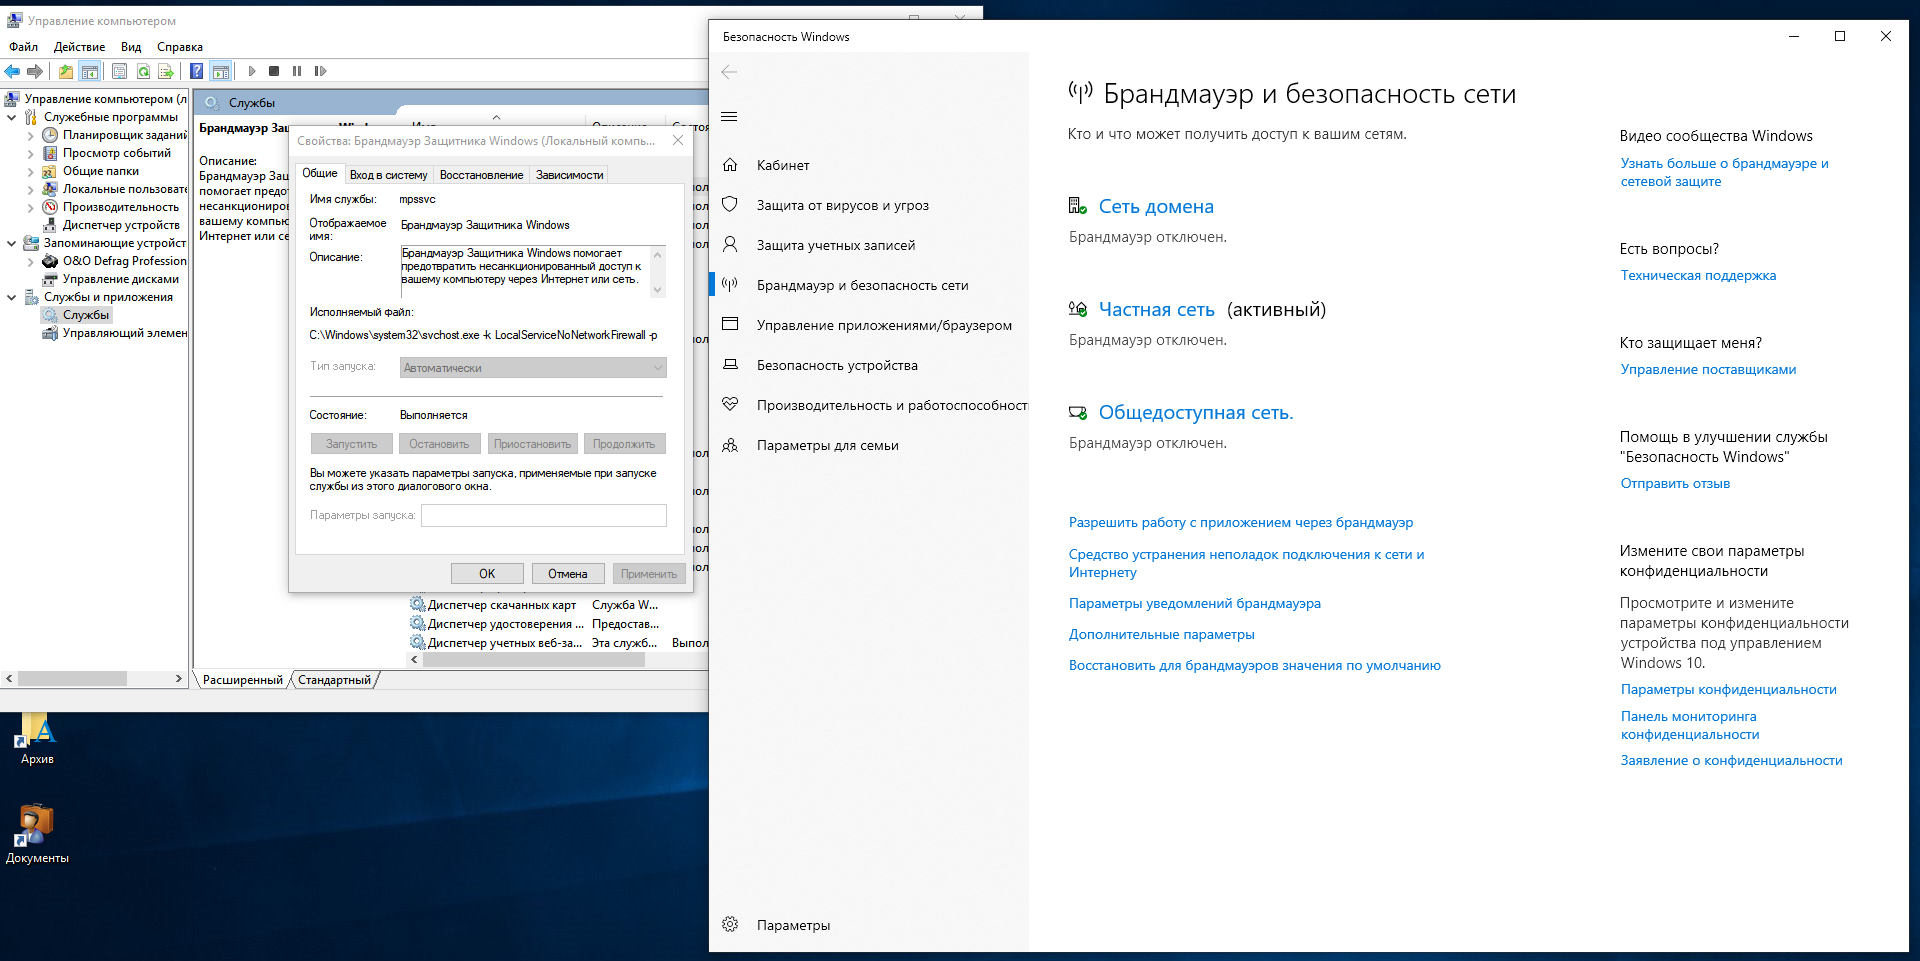Screen dimensions: 1920x961
Task: Click the gray Forward arrow in Computer Management toolbar
Action: point(35,71)
